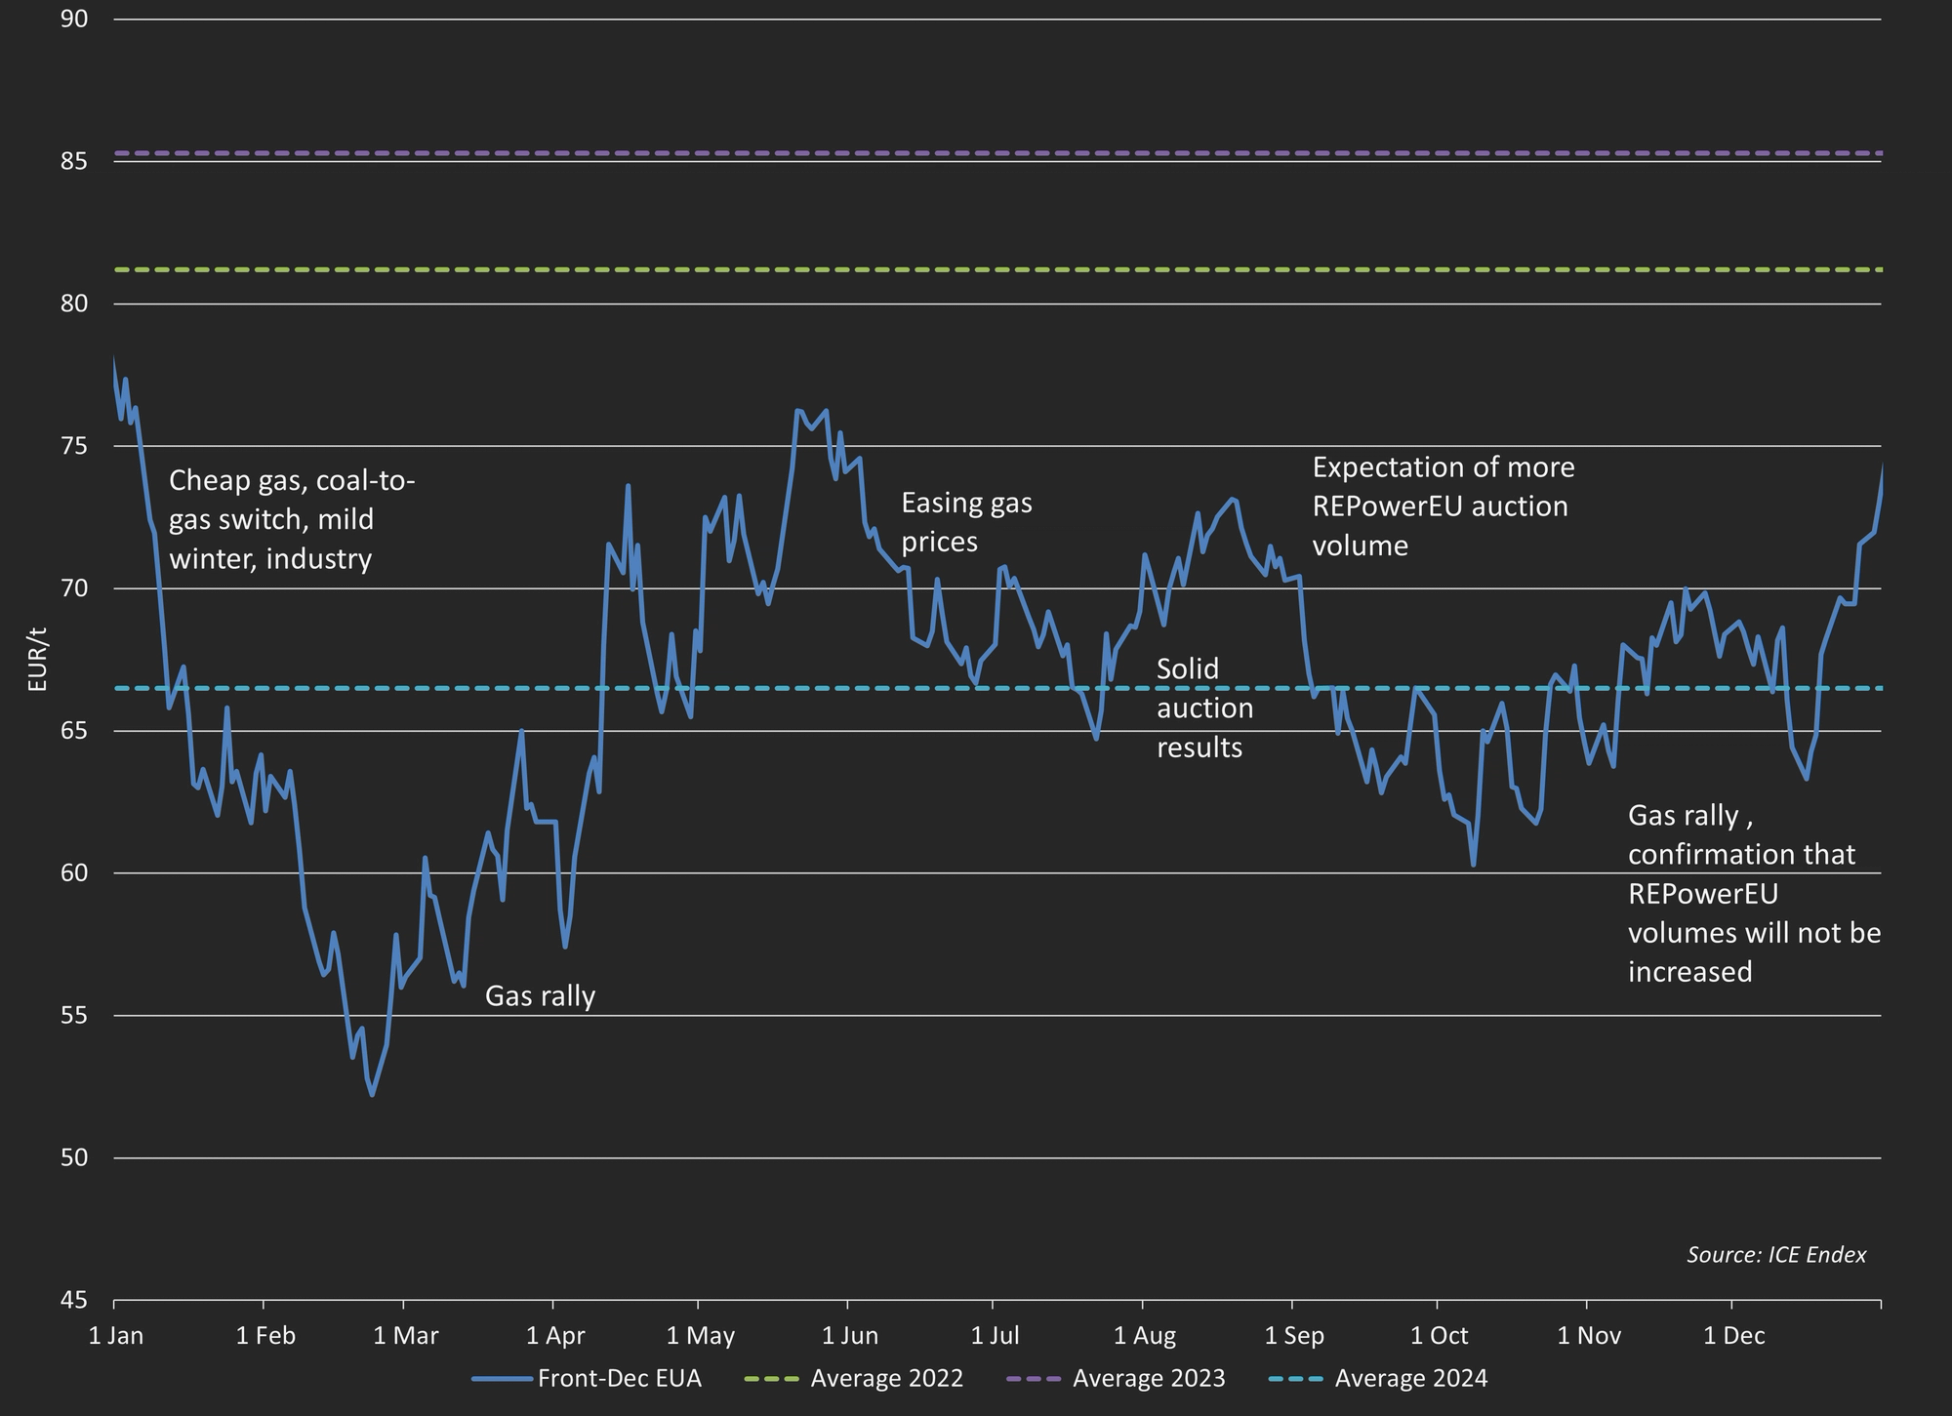Click the 'Front-Dec EUA' legend entry

tap(587, 1378)
